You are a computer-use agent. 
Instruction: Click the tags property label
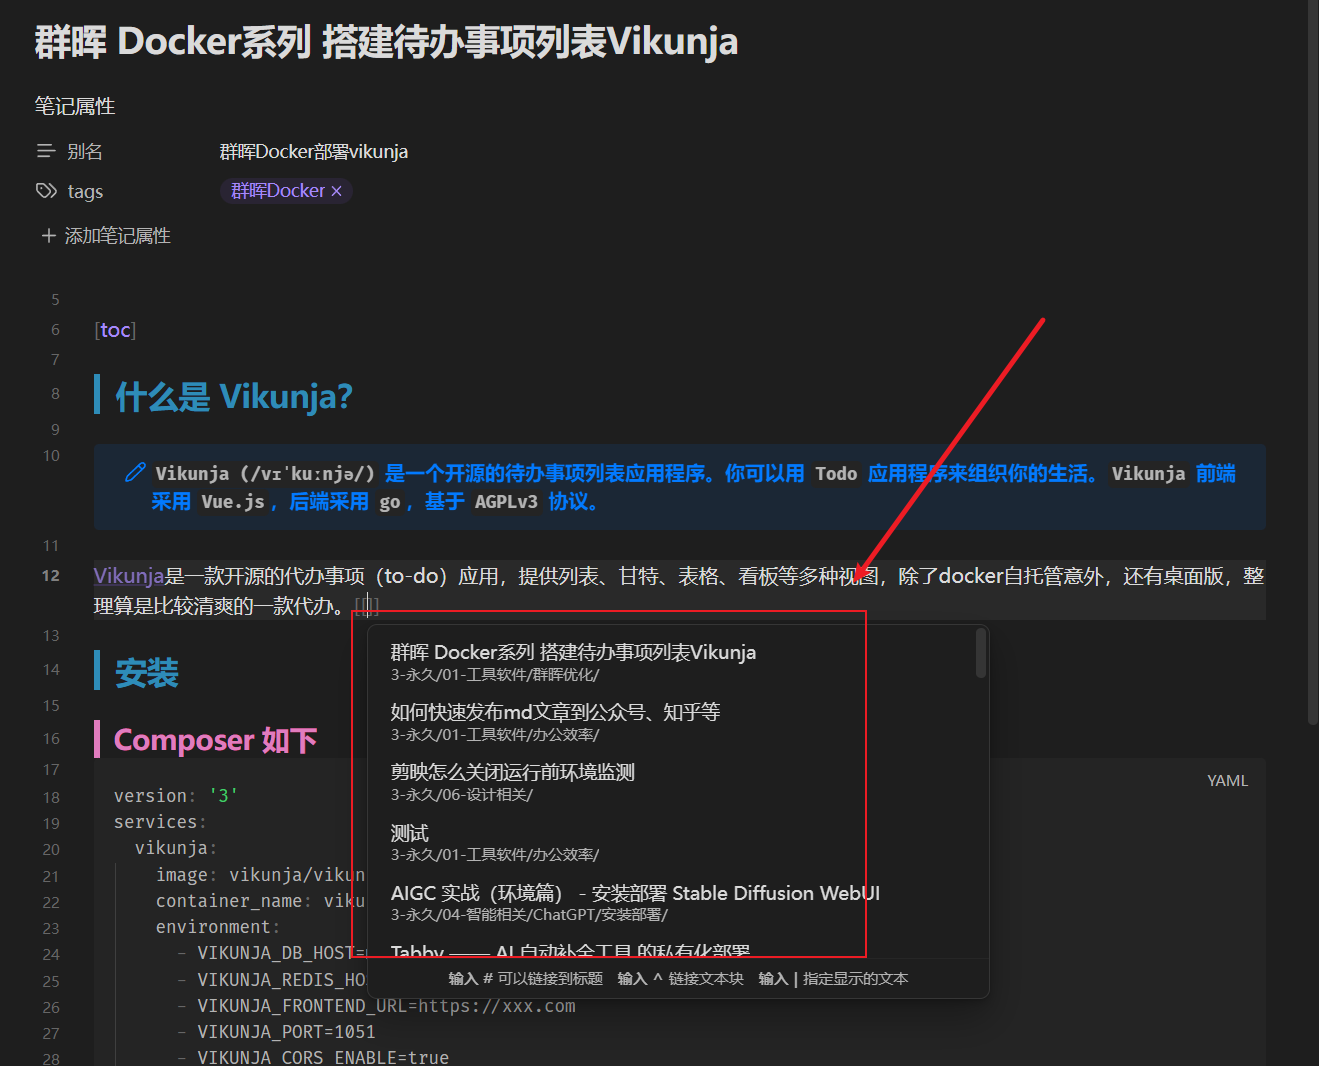(85, 191)
